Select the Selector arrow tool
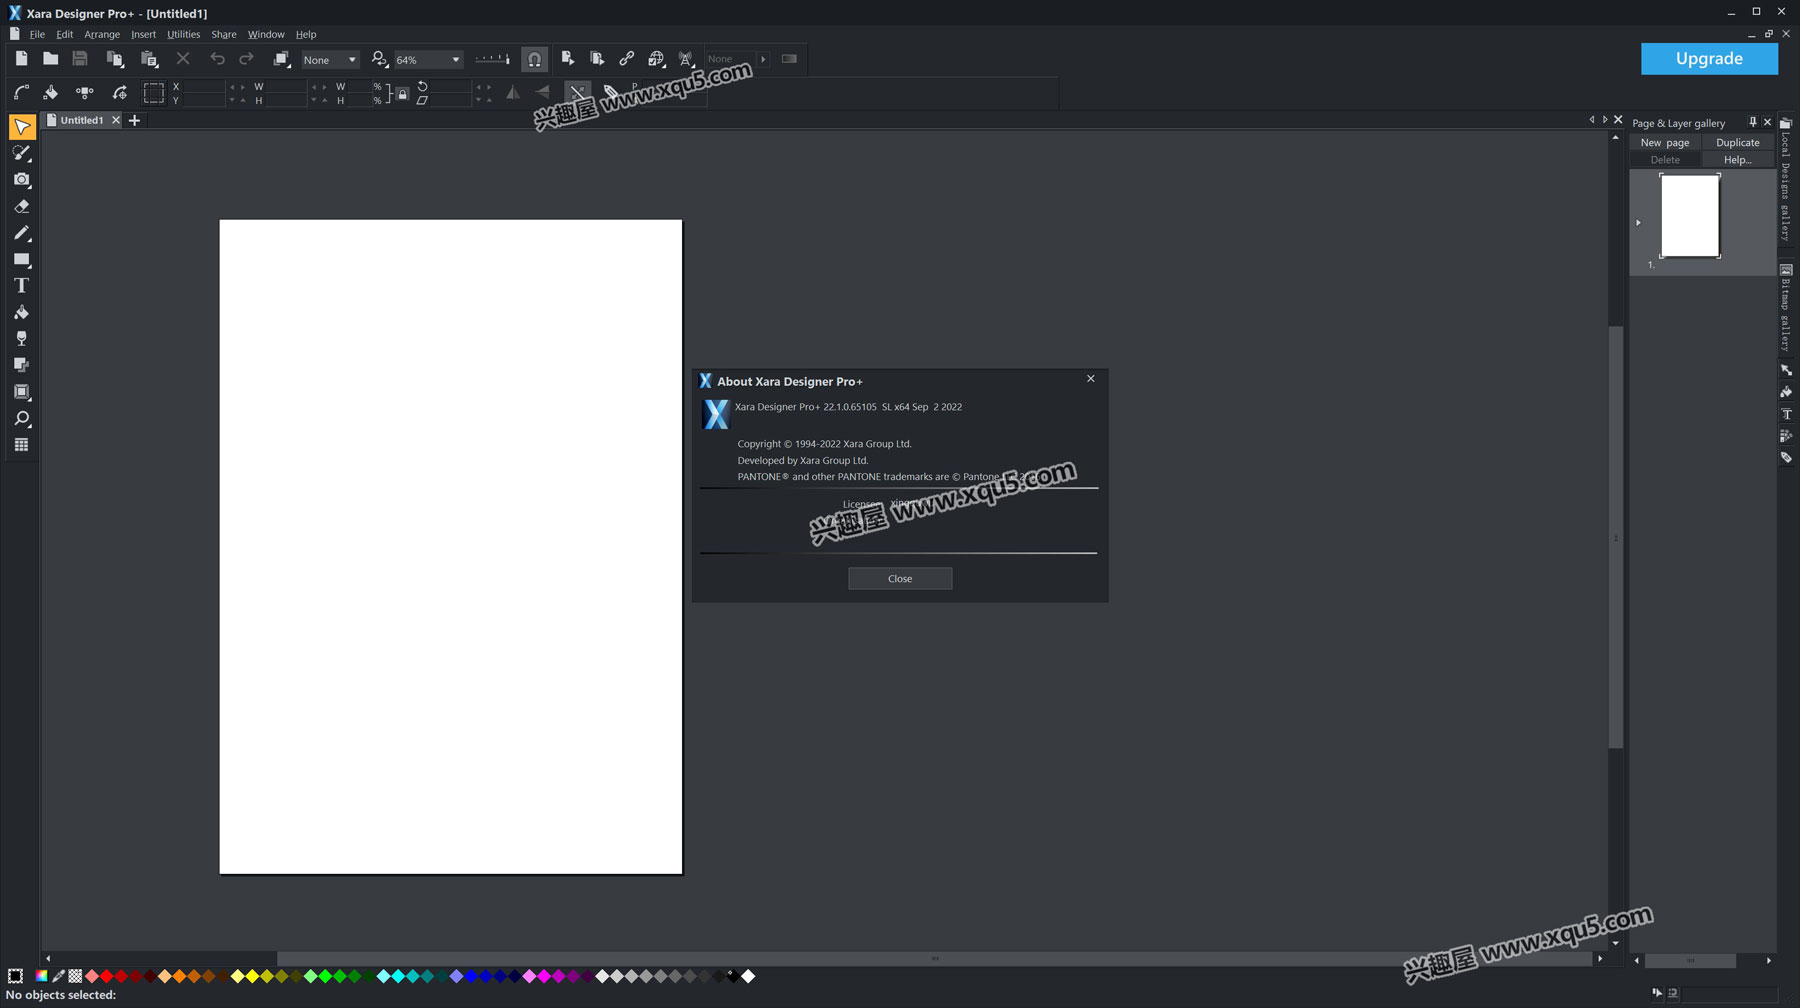Screen dimensions: 1800x1008 click(x=22, y=127)
